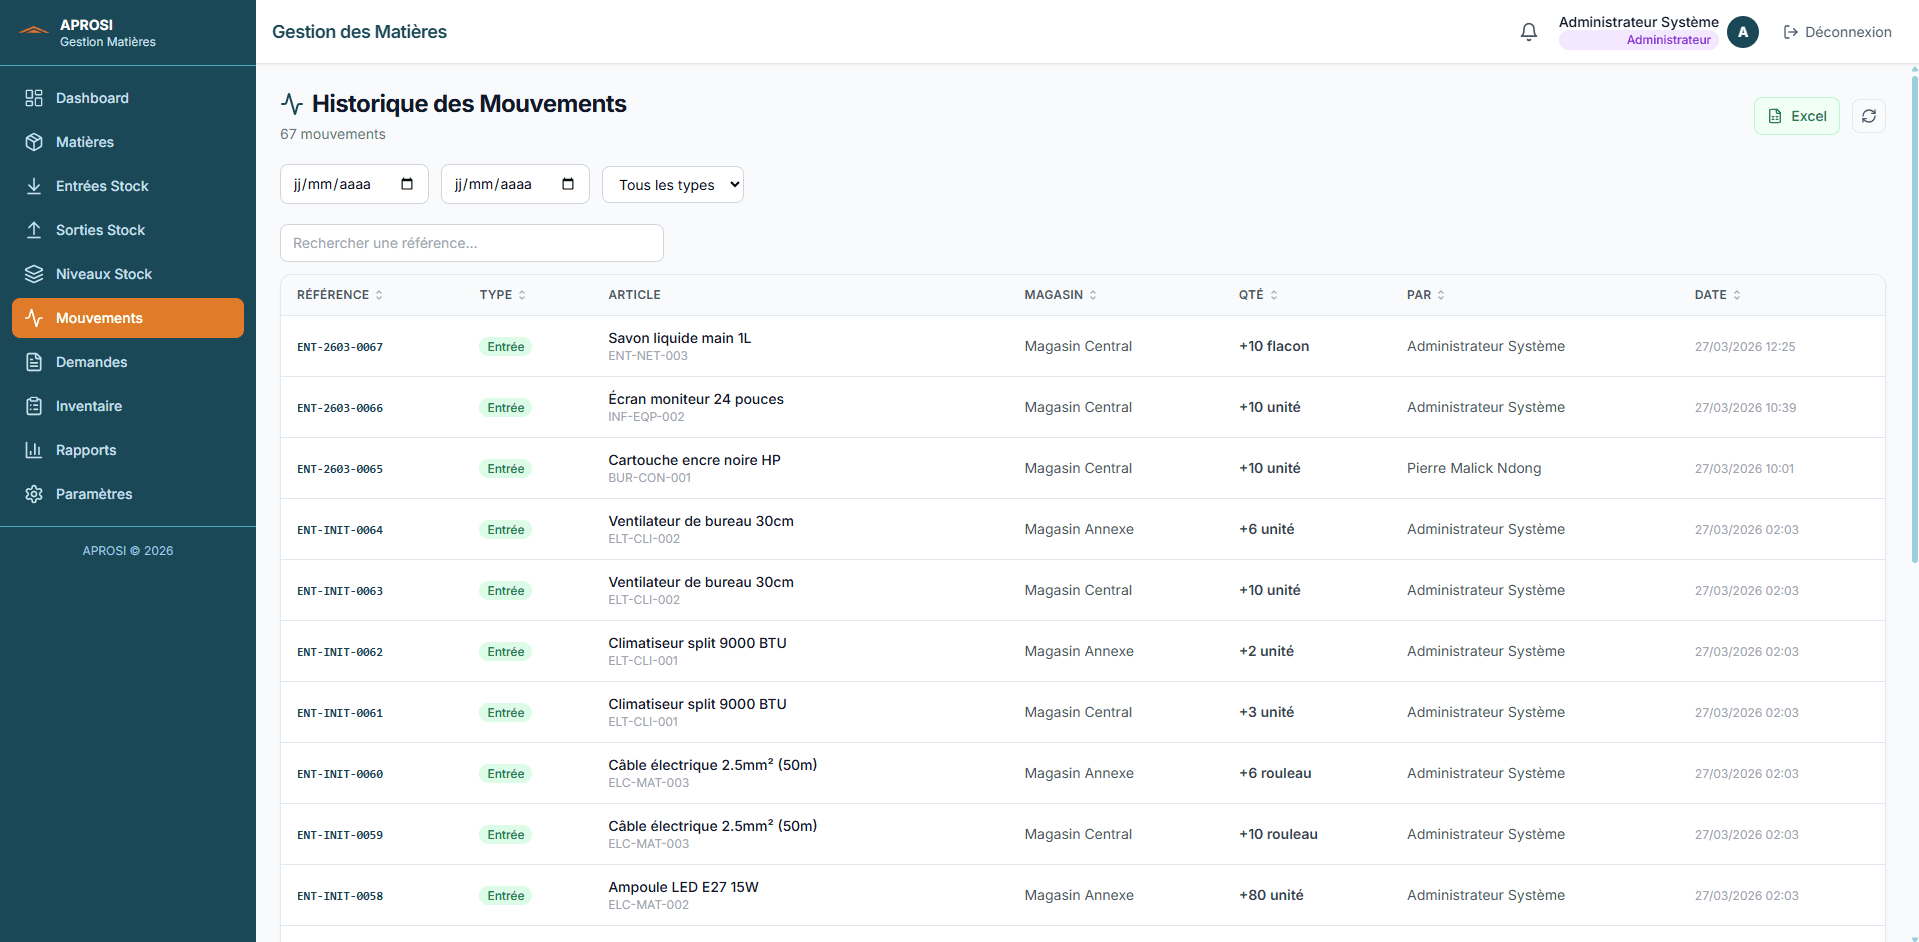Screen dimensions: 1919x942
Task: Click reference ENT-2603-0066
Action: pos(340,408)
